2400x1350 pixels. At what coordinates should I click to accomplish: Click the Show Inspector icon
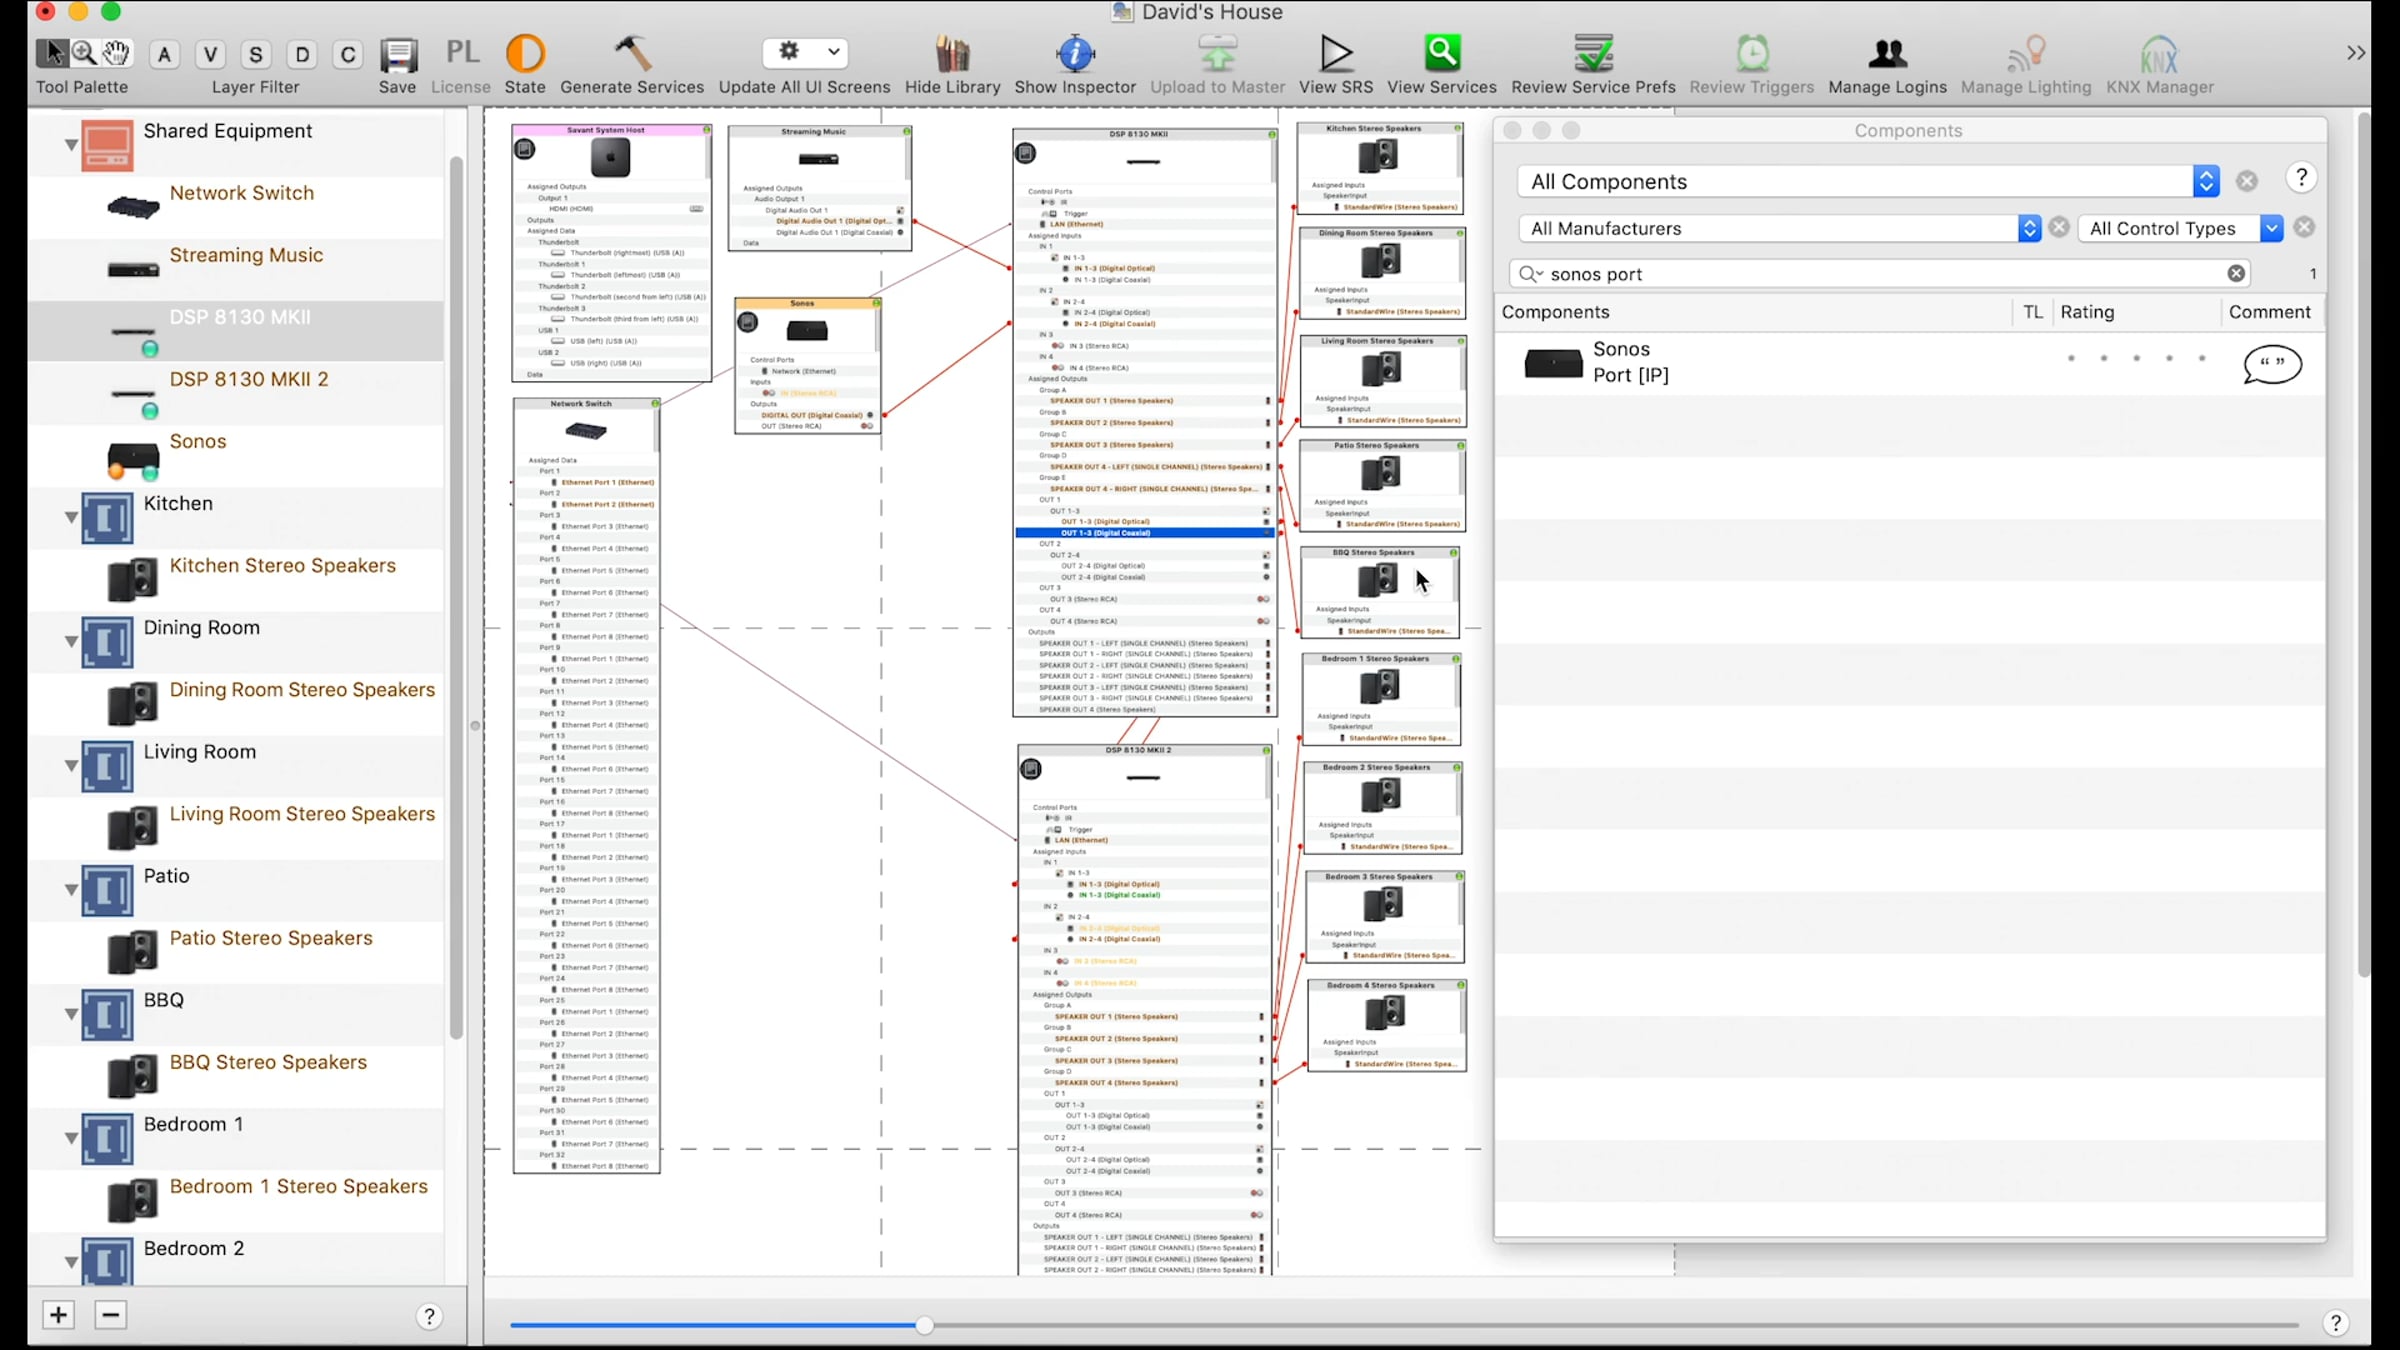point(1074,54)
